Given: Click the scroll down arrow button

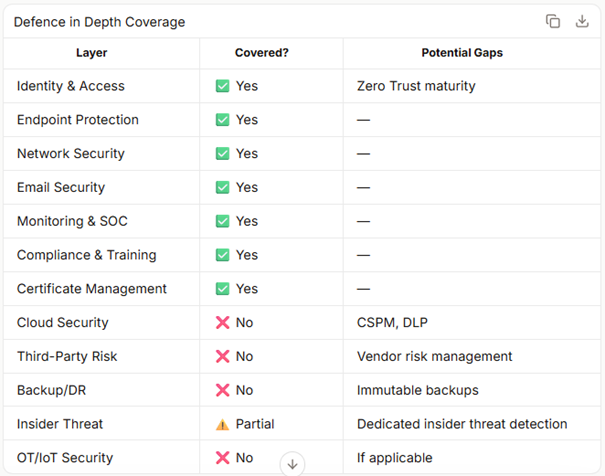Looking at the screenshot, I should (x=292, y=463).
